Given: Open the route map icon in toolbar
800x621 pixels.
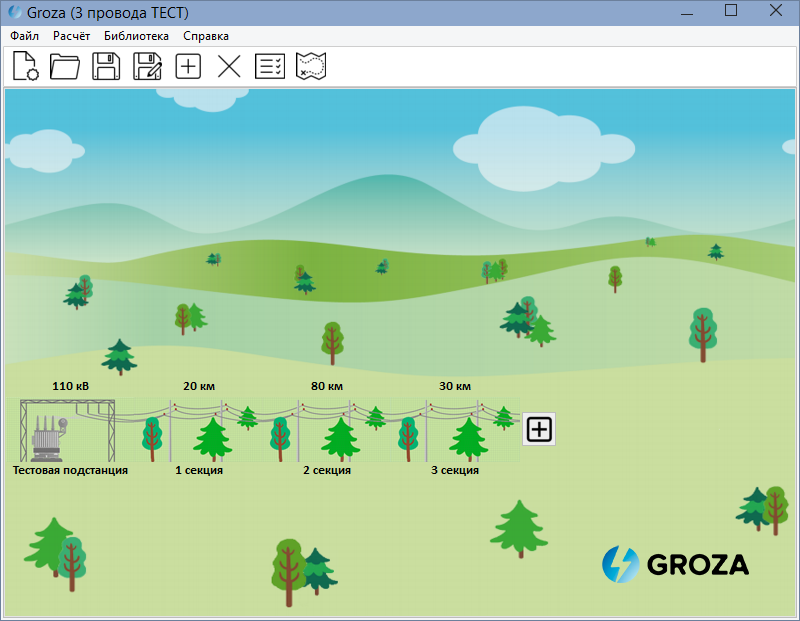Looking at the screenshot, I should click(x=311, y=67).
